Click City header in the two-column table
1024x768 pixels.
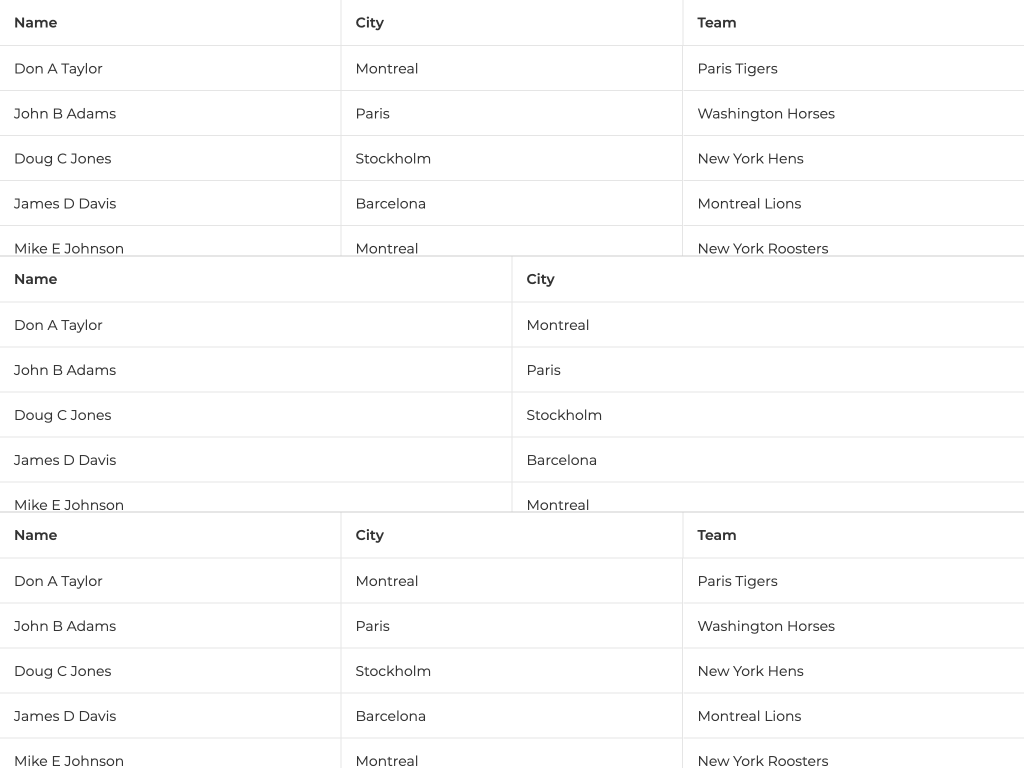click(541, 279)
